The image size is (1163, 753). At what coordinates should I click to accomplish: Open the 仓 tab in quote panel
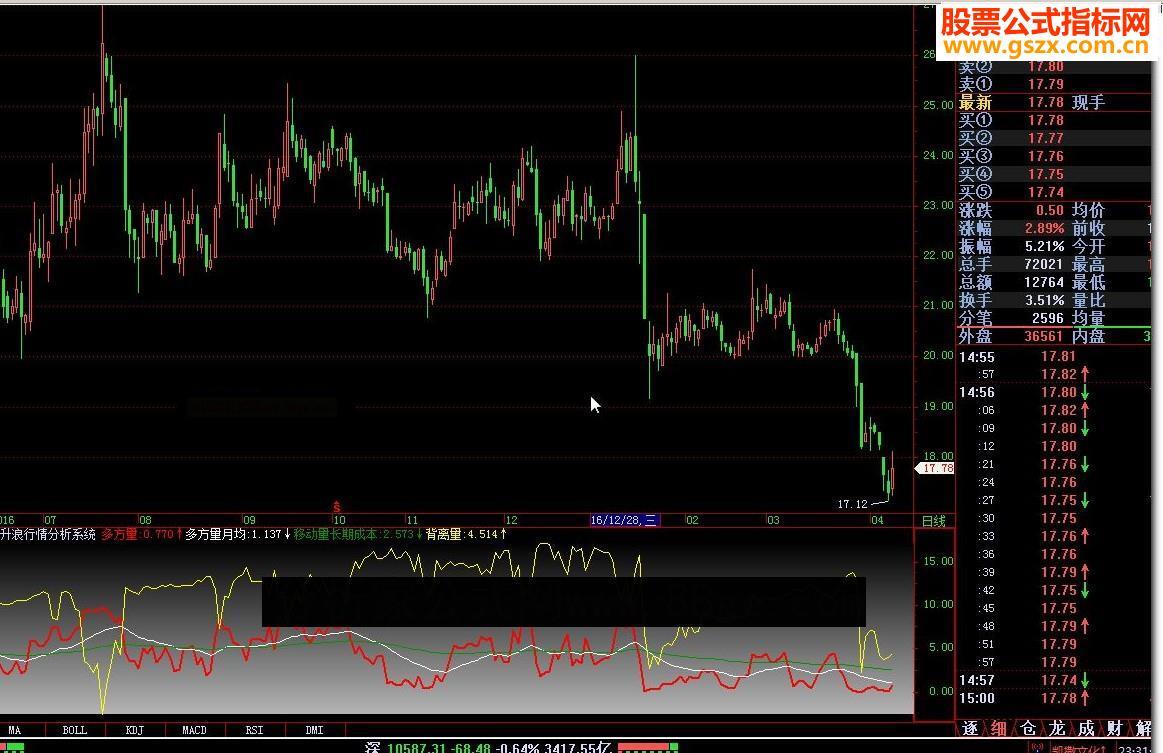(x=1027, y=728)
